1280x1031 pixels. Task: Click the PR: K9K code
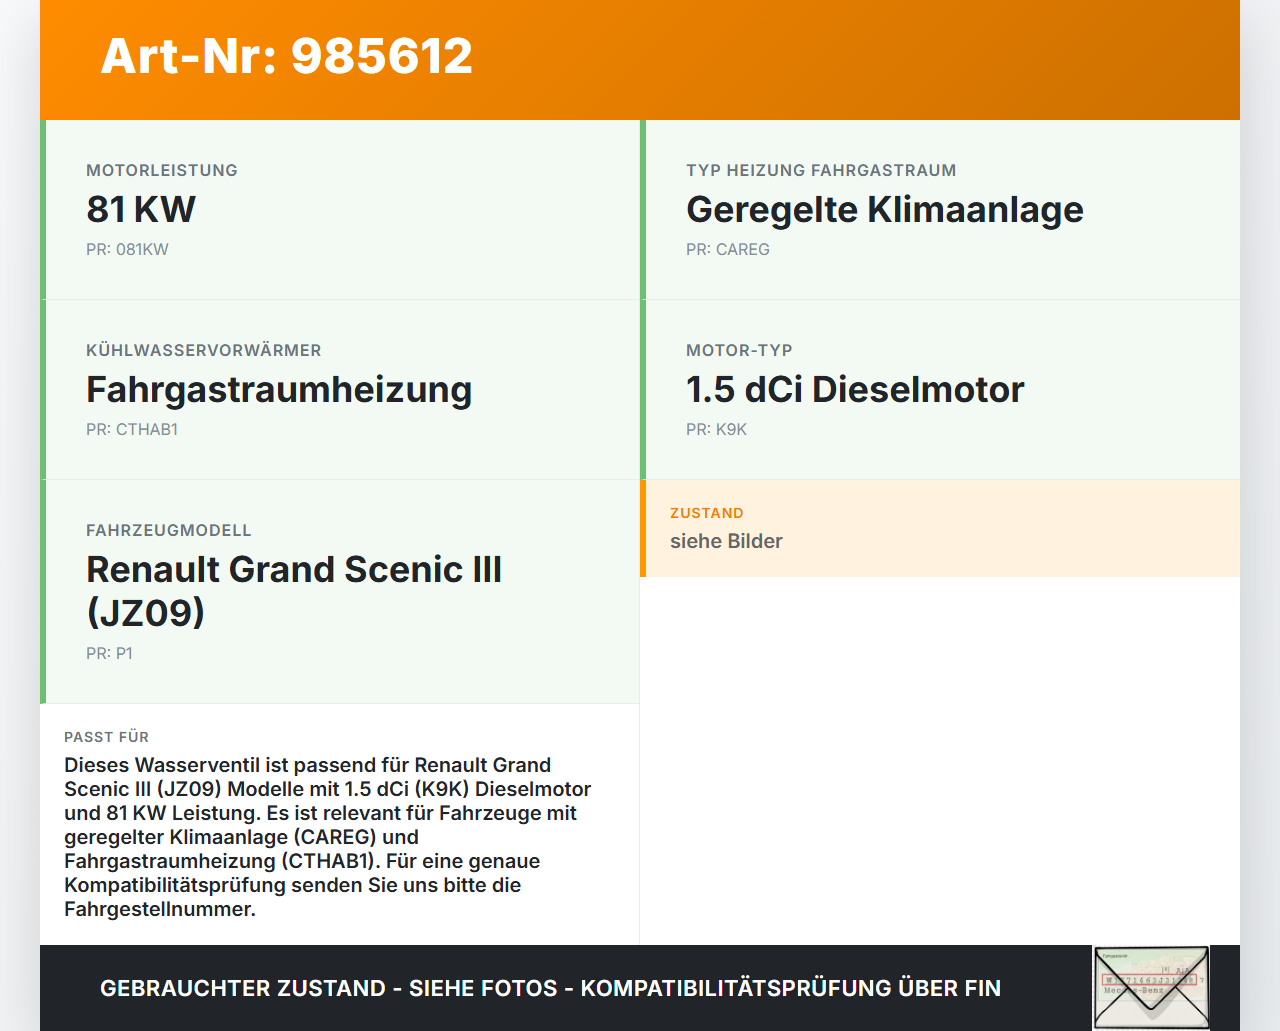click(716, 429)
